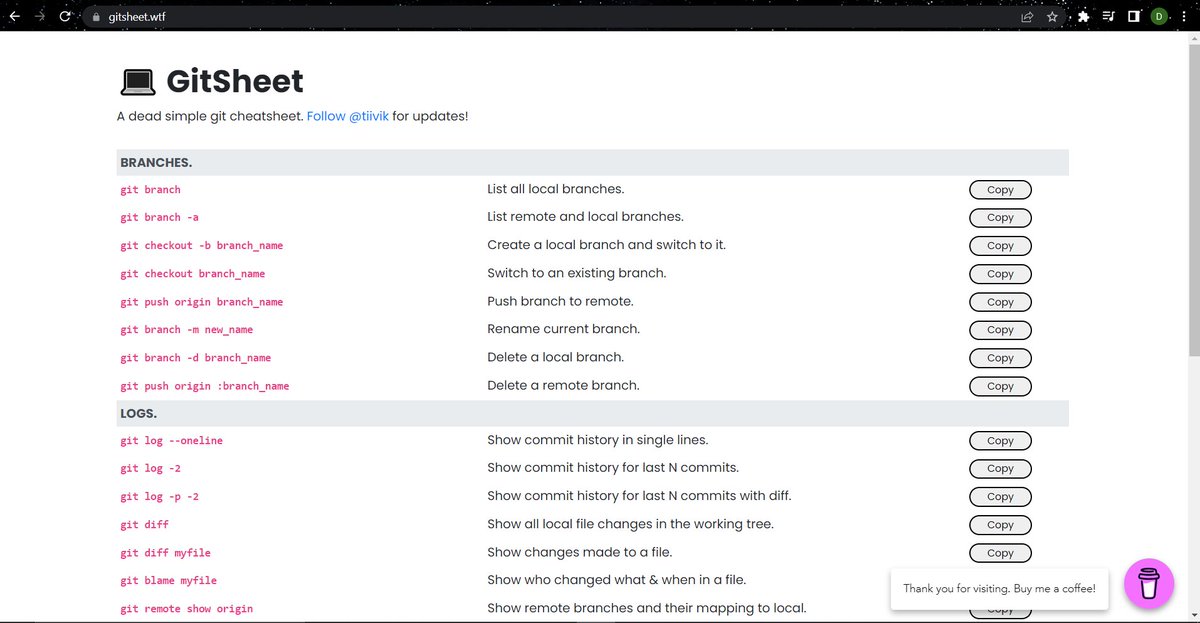
Task: Click the Thank you for visiting coffee message
Action: 999,589
